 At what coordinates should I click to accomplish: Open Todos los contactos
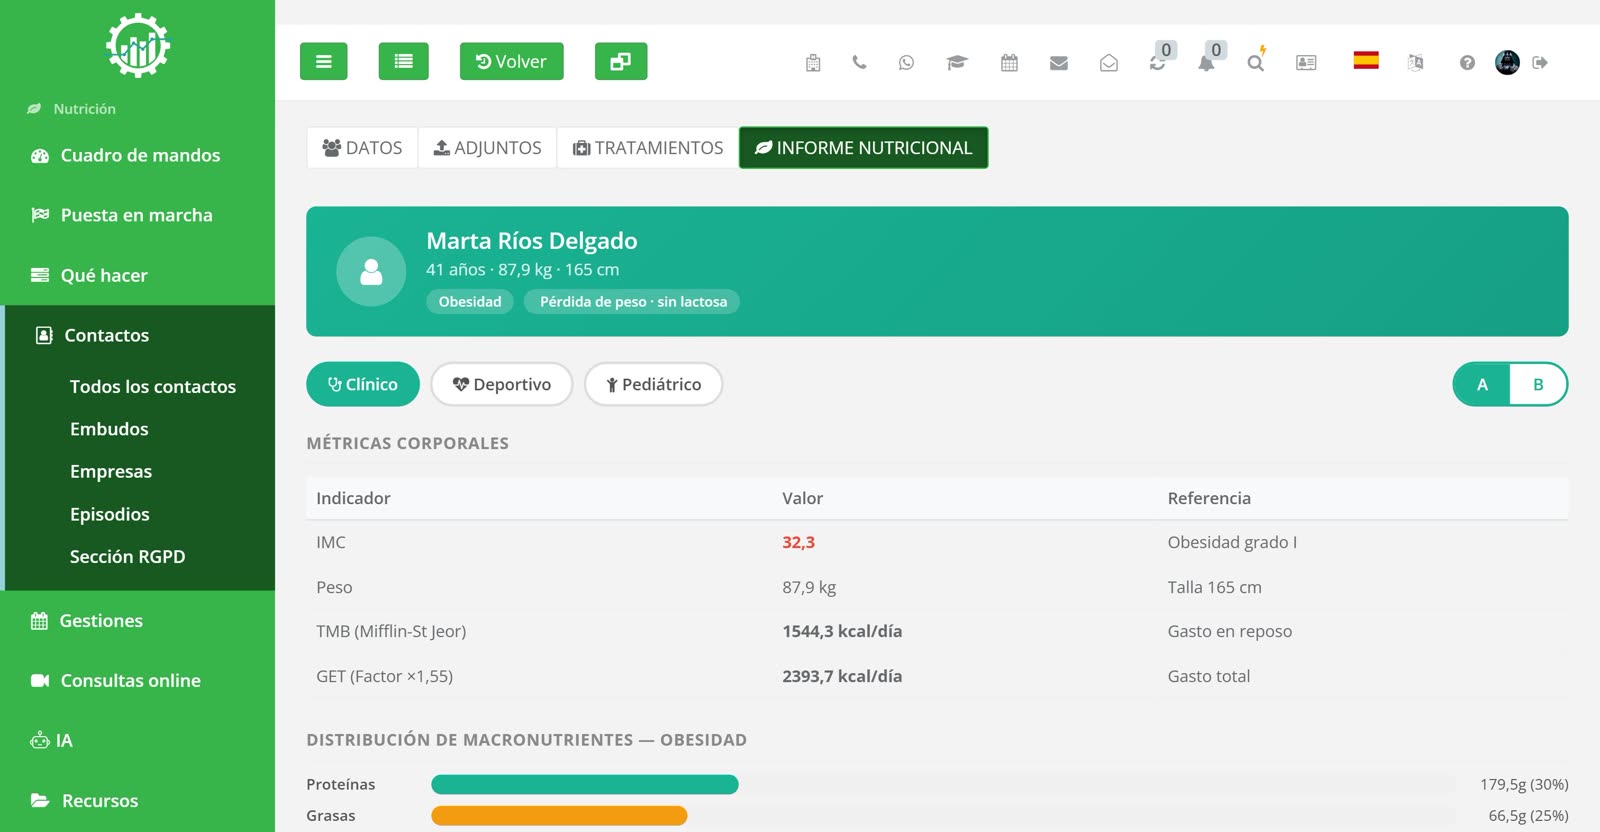coord(152,387)
